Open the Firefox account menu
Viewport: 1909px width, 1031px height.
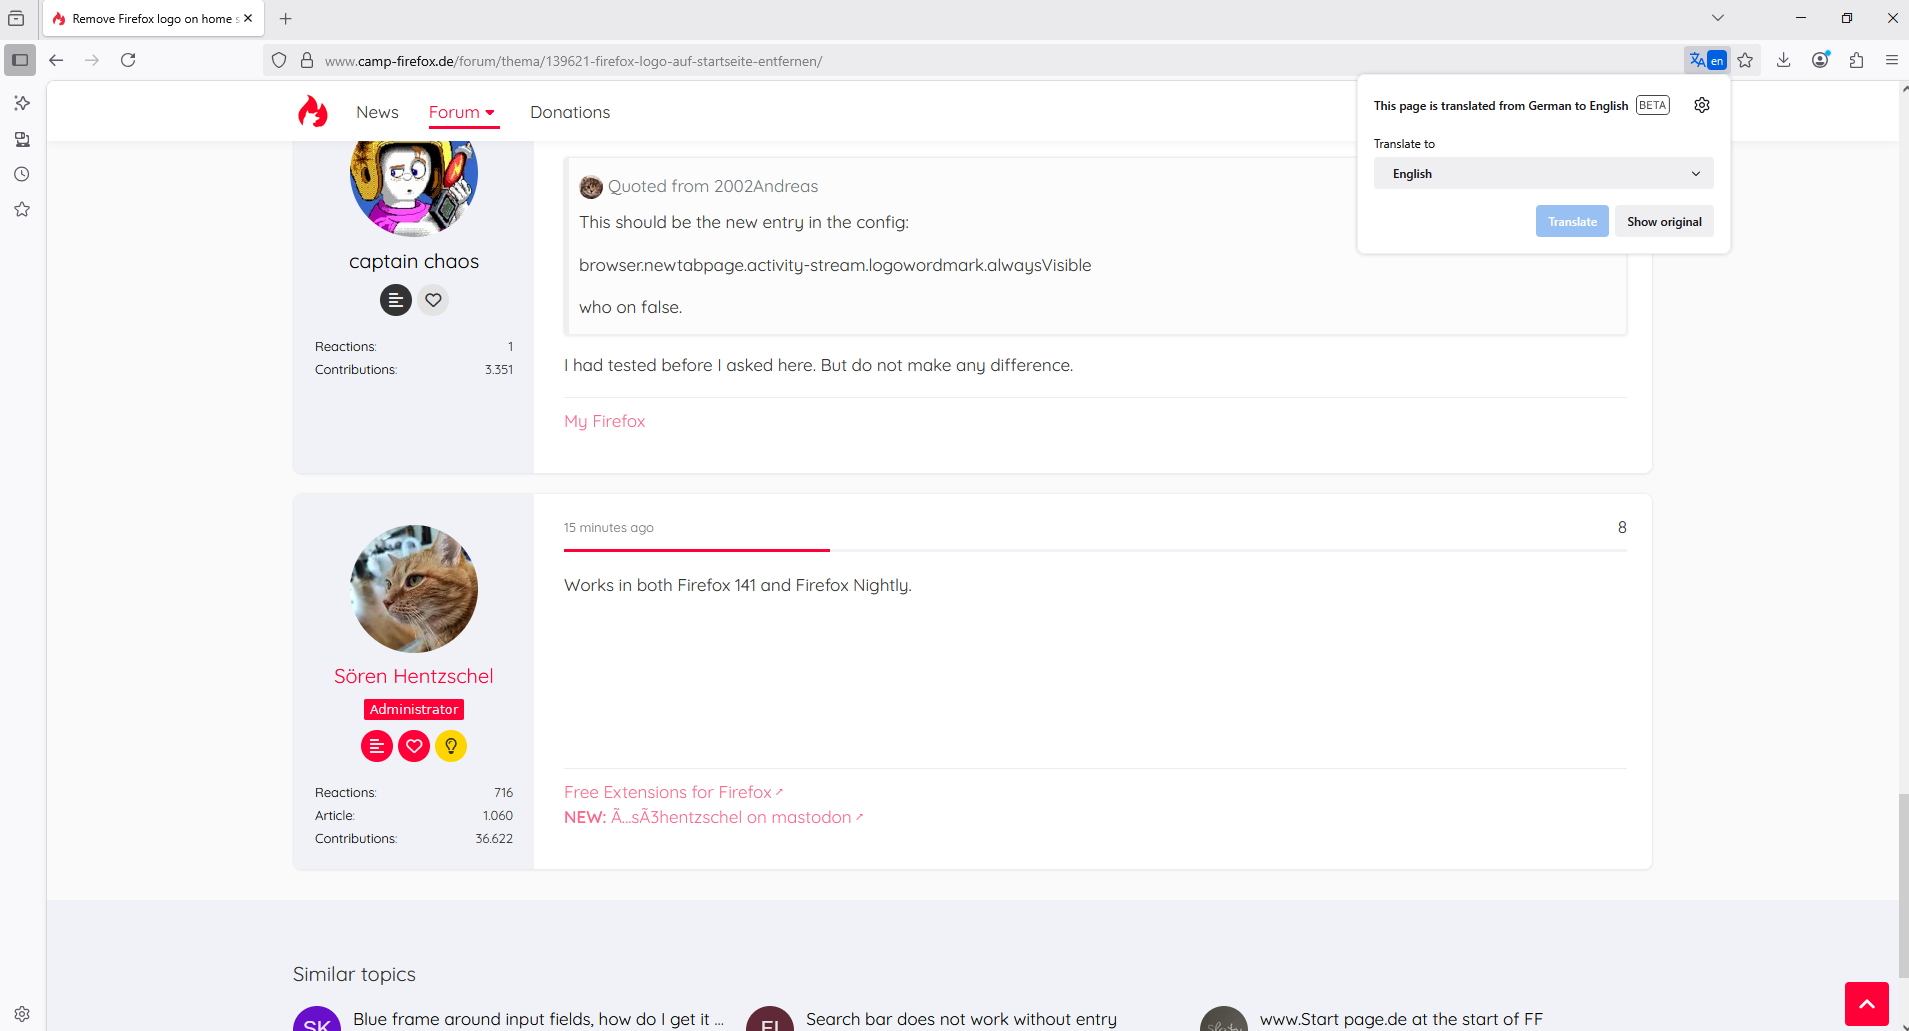(1820, 60)
